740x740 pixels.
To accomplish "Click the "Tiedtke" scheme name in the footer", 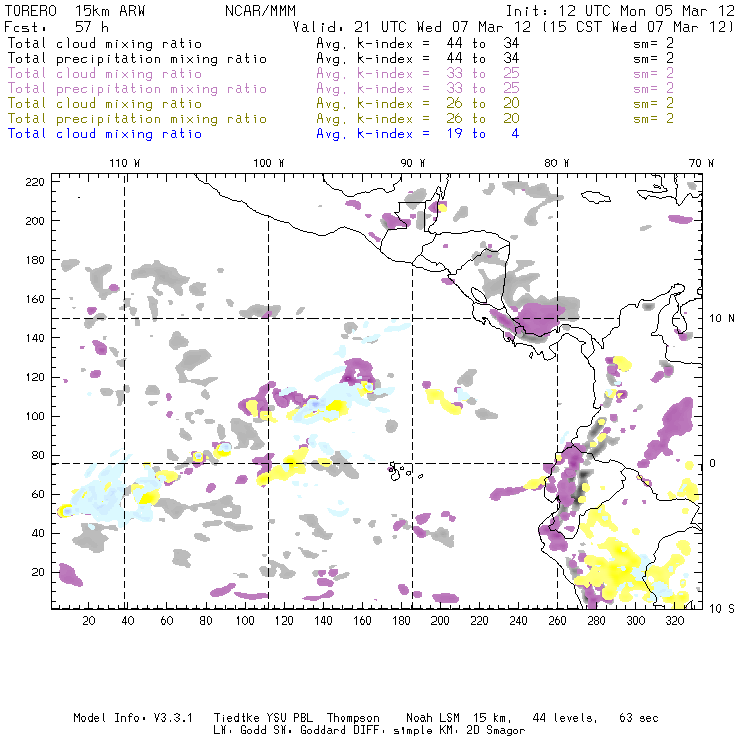I will coord(236,718).
